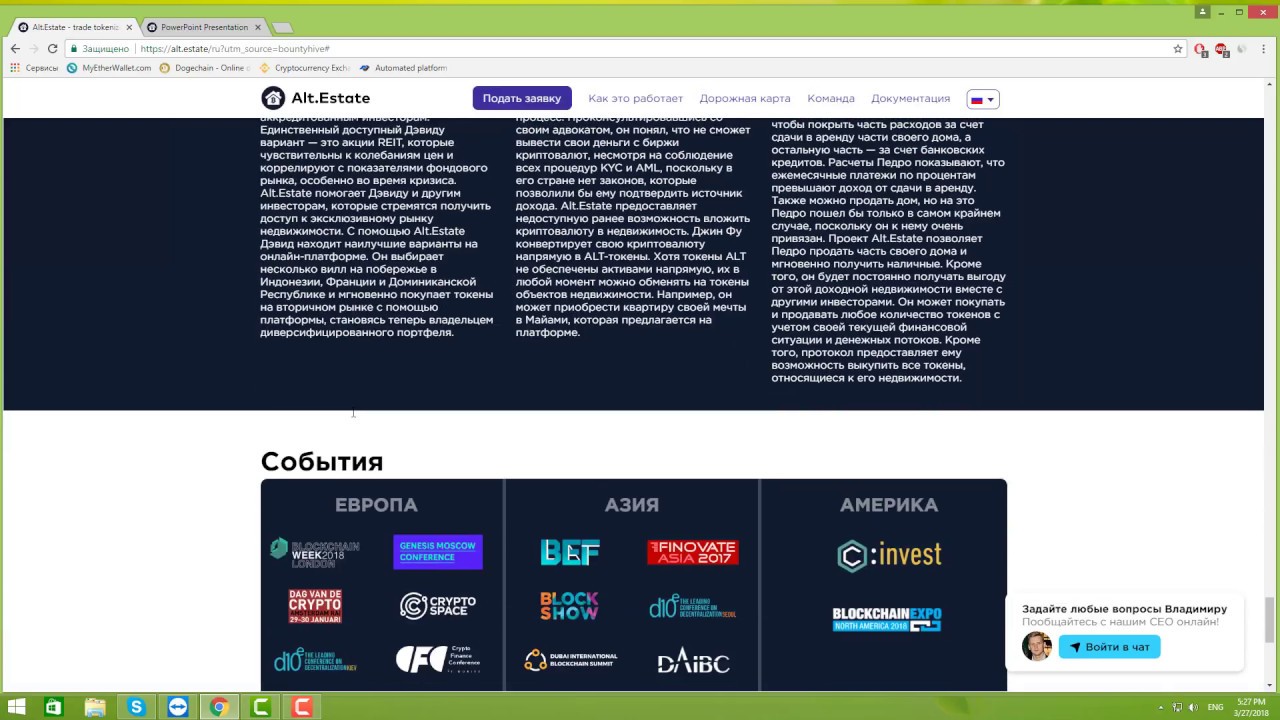Open Как это работает section
This screenshot has width=1280, height=720.
tap(636, 98)
